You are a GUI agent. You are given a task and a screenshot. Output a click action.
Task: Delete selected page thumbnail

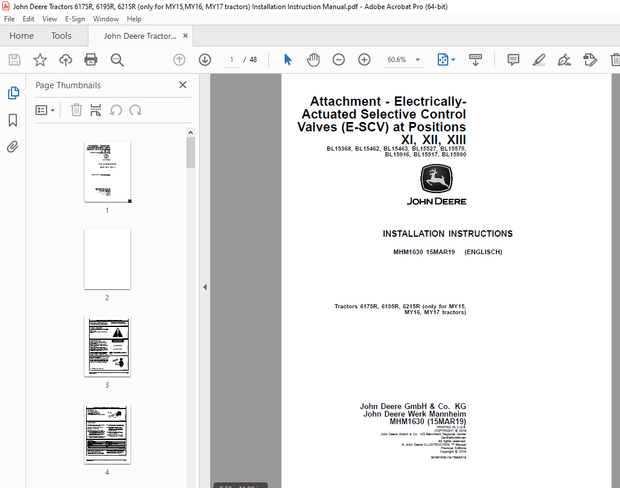pyautogui.click(x=76, y=110)
